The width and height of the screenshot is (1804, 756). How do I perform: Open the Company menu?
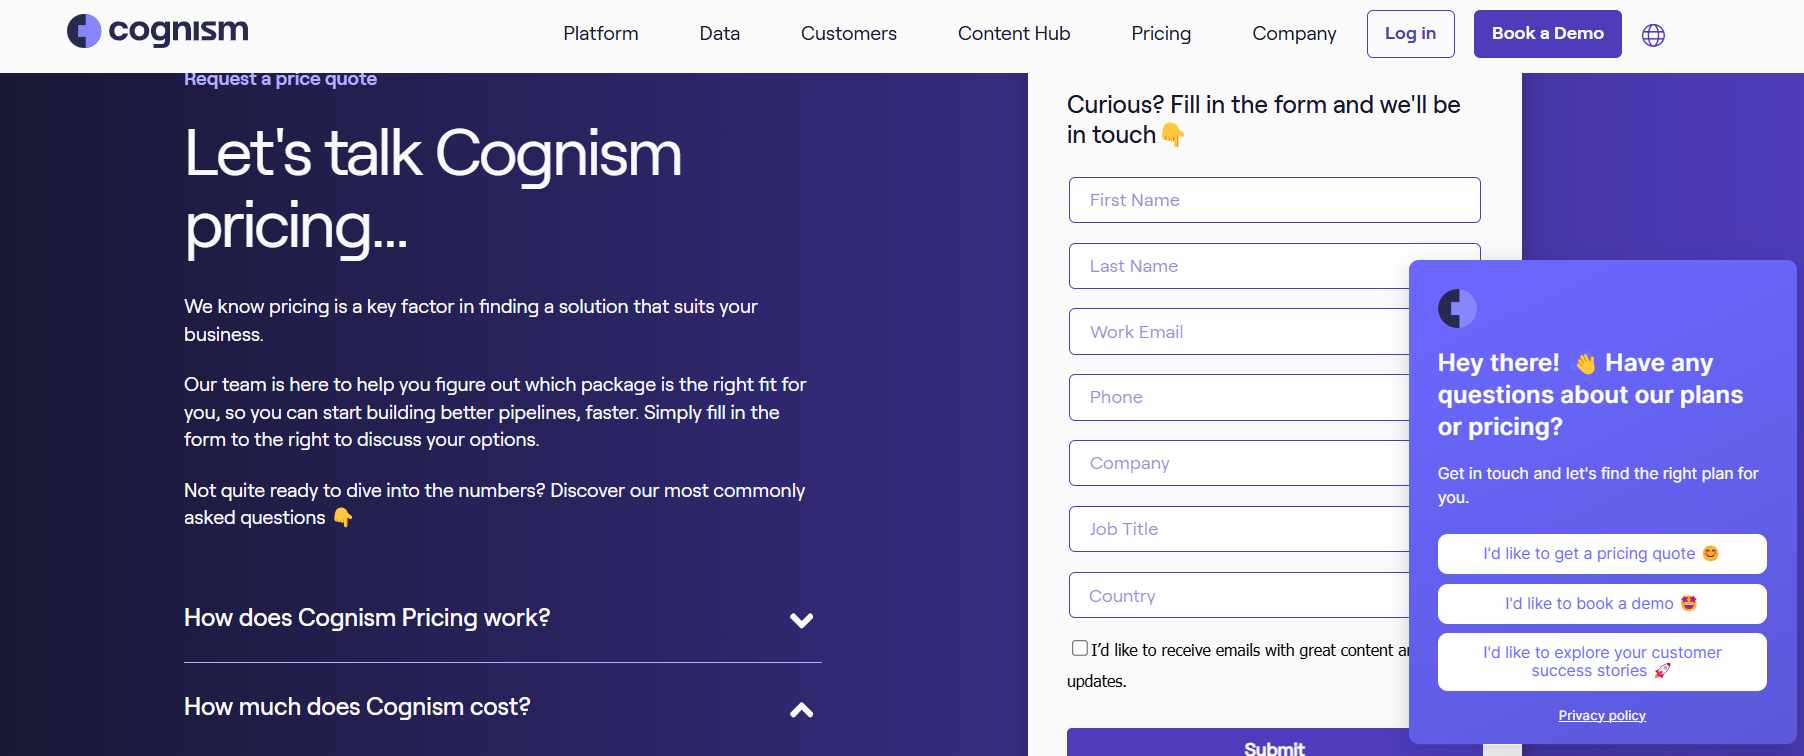(x=1294, y=34)
